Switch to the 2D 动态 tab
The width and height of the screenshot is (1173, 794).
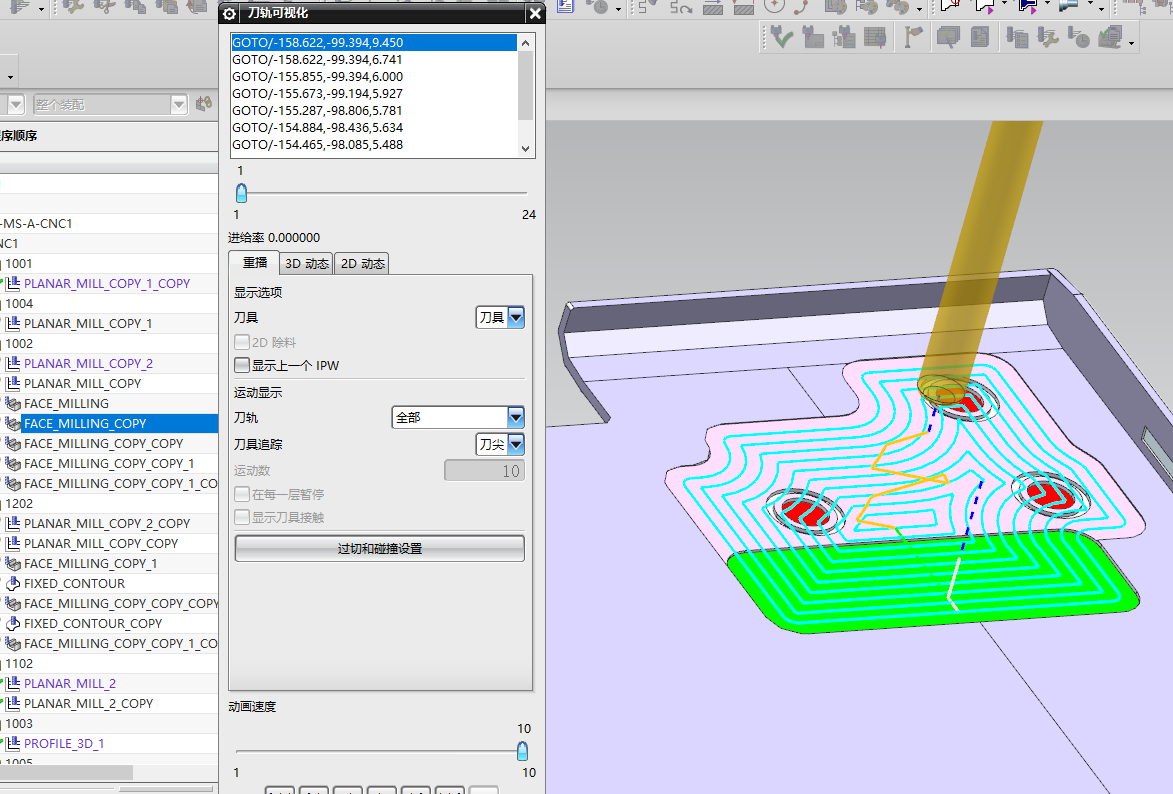[x=361, y=264]
